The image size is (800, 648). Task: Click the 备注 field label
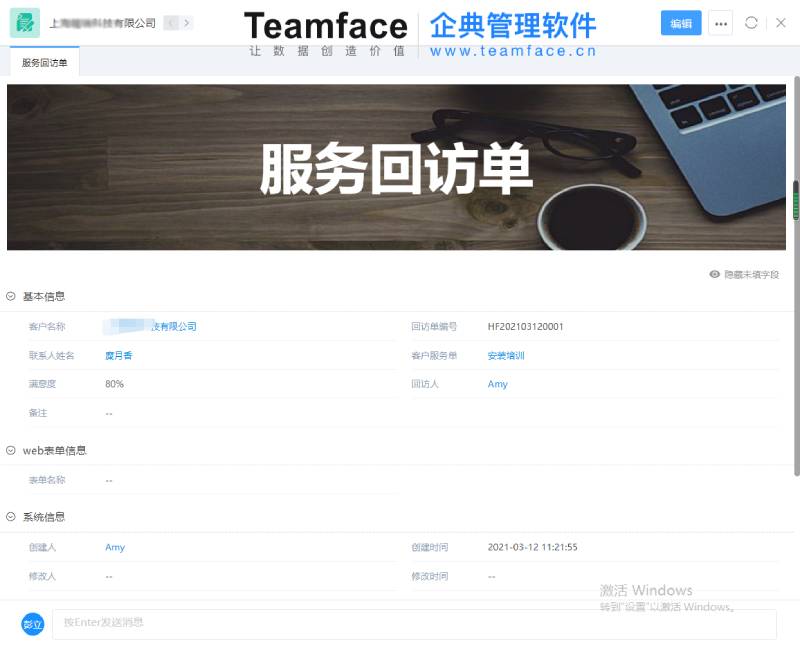point(38,413)
